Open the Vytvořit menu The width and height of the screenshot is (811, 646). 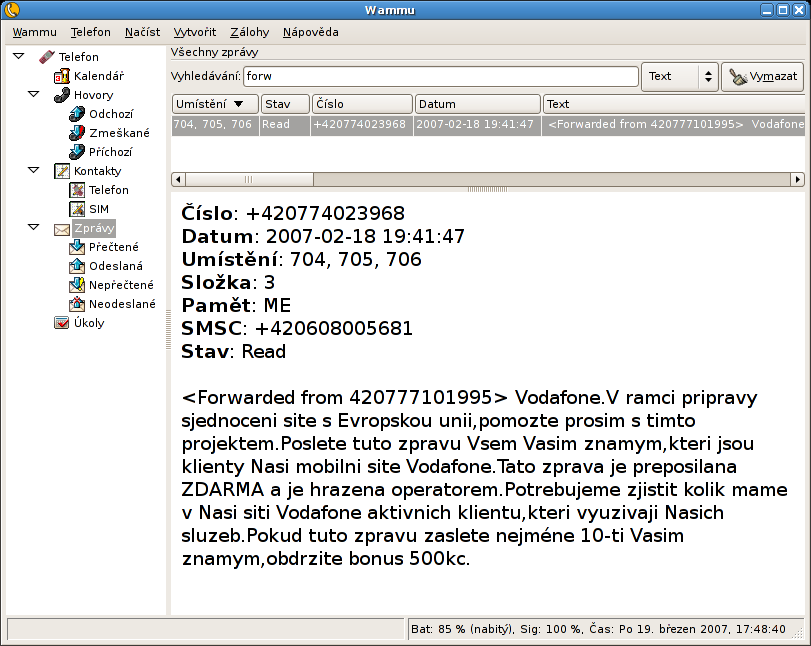[195, 32]
